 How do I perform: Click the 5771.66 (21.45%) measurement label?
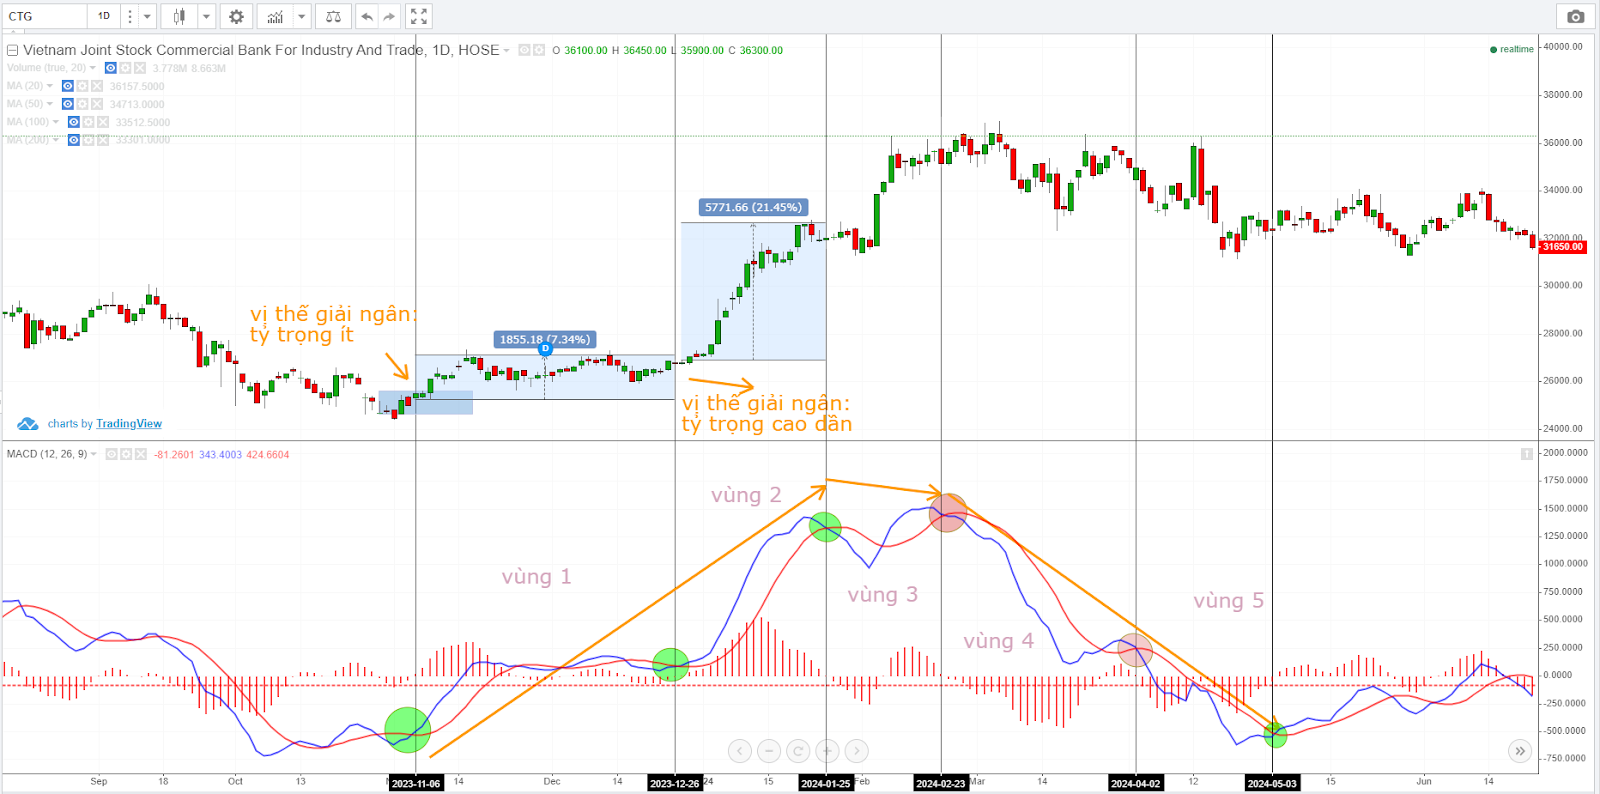coord(753,207)
